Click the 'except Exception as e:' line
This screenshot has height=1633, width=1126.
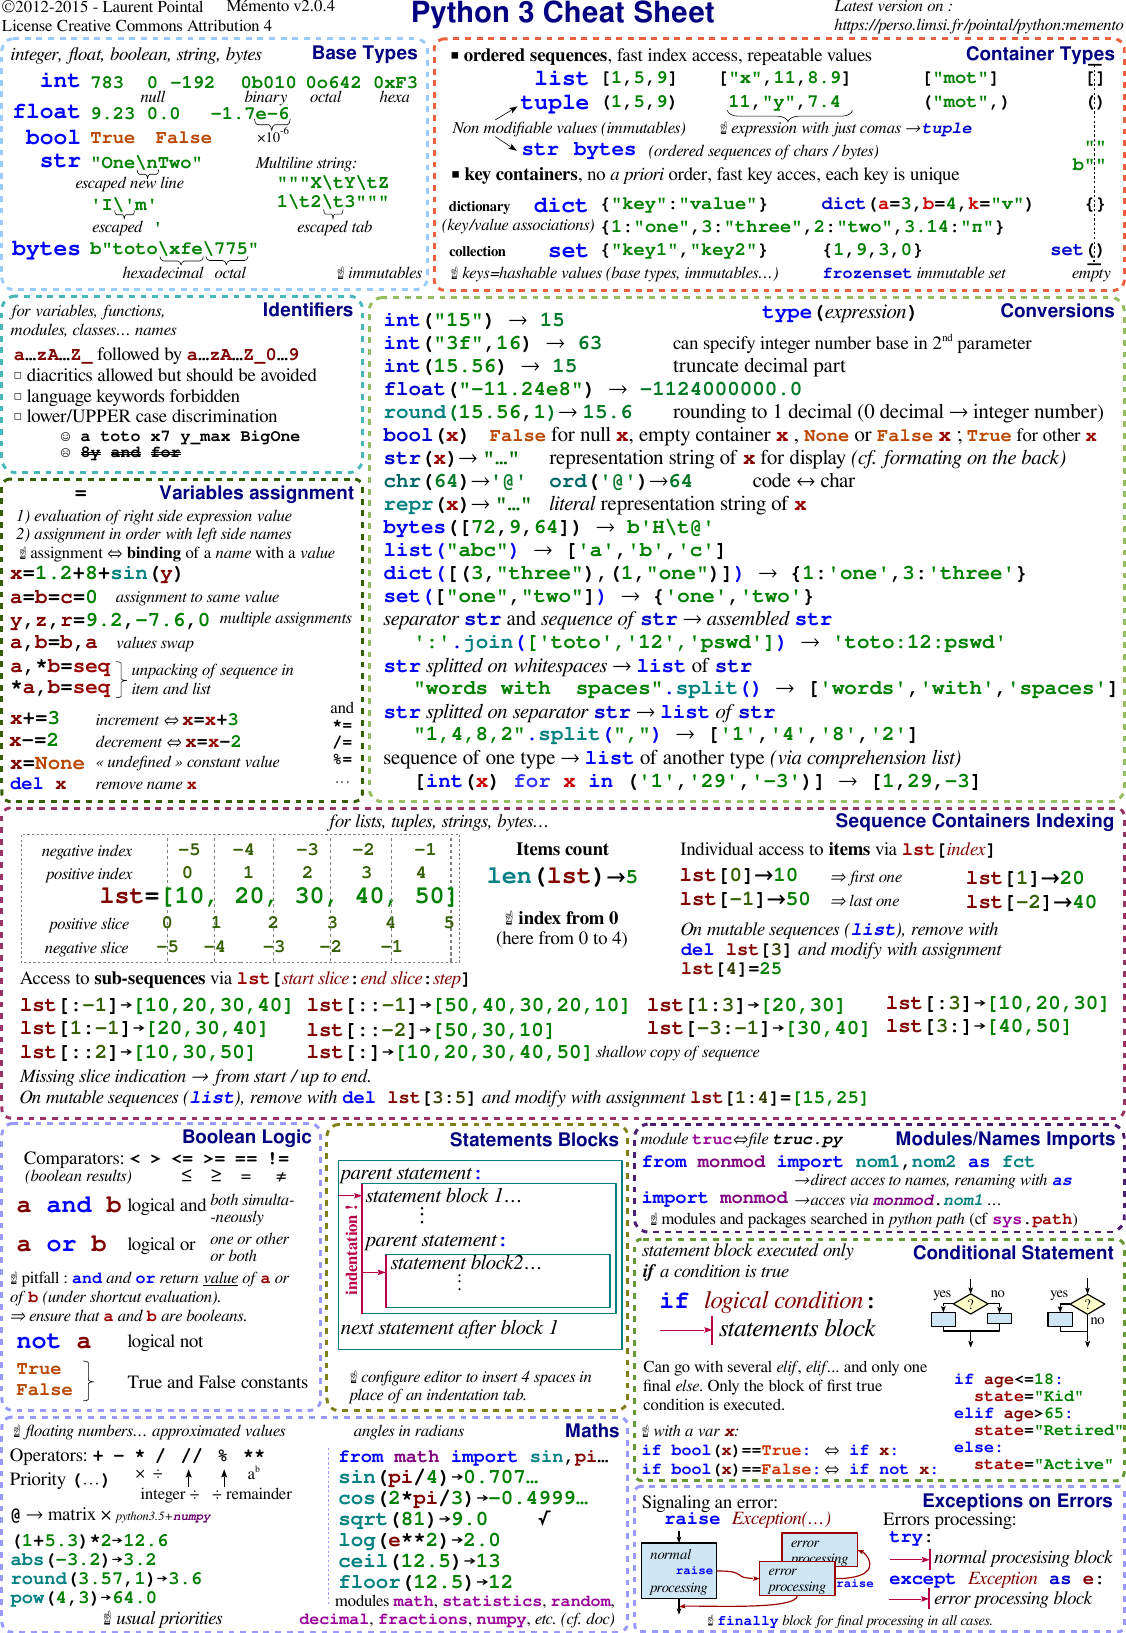[x=996, y=1579]
